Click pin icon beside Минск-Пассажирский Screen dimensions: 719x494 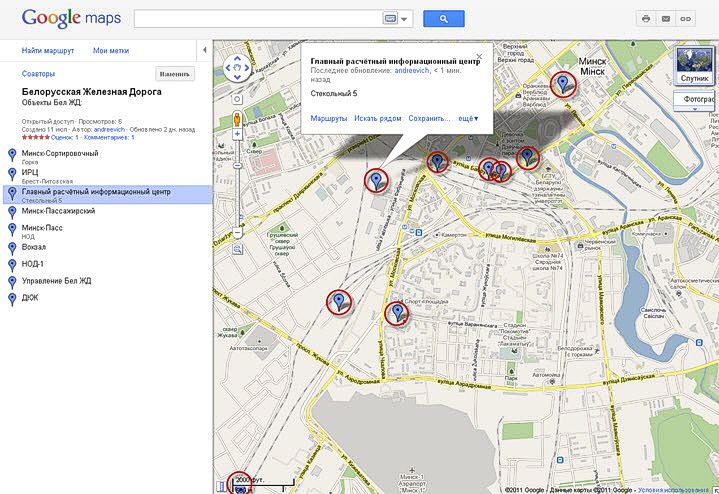click(12, 213)
